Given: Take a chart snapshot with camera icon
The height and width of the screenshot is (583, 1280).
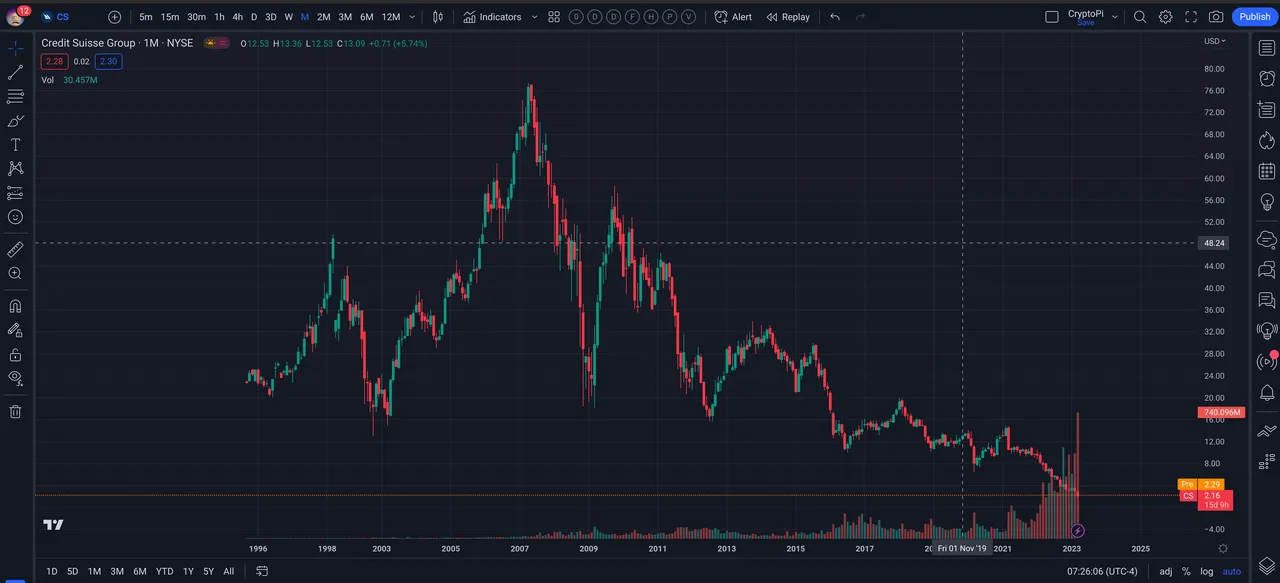Looking at the screenshot, I should [1216, 17].
